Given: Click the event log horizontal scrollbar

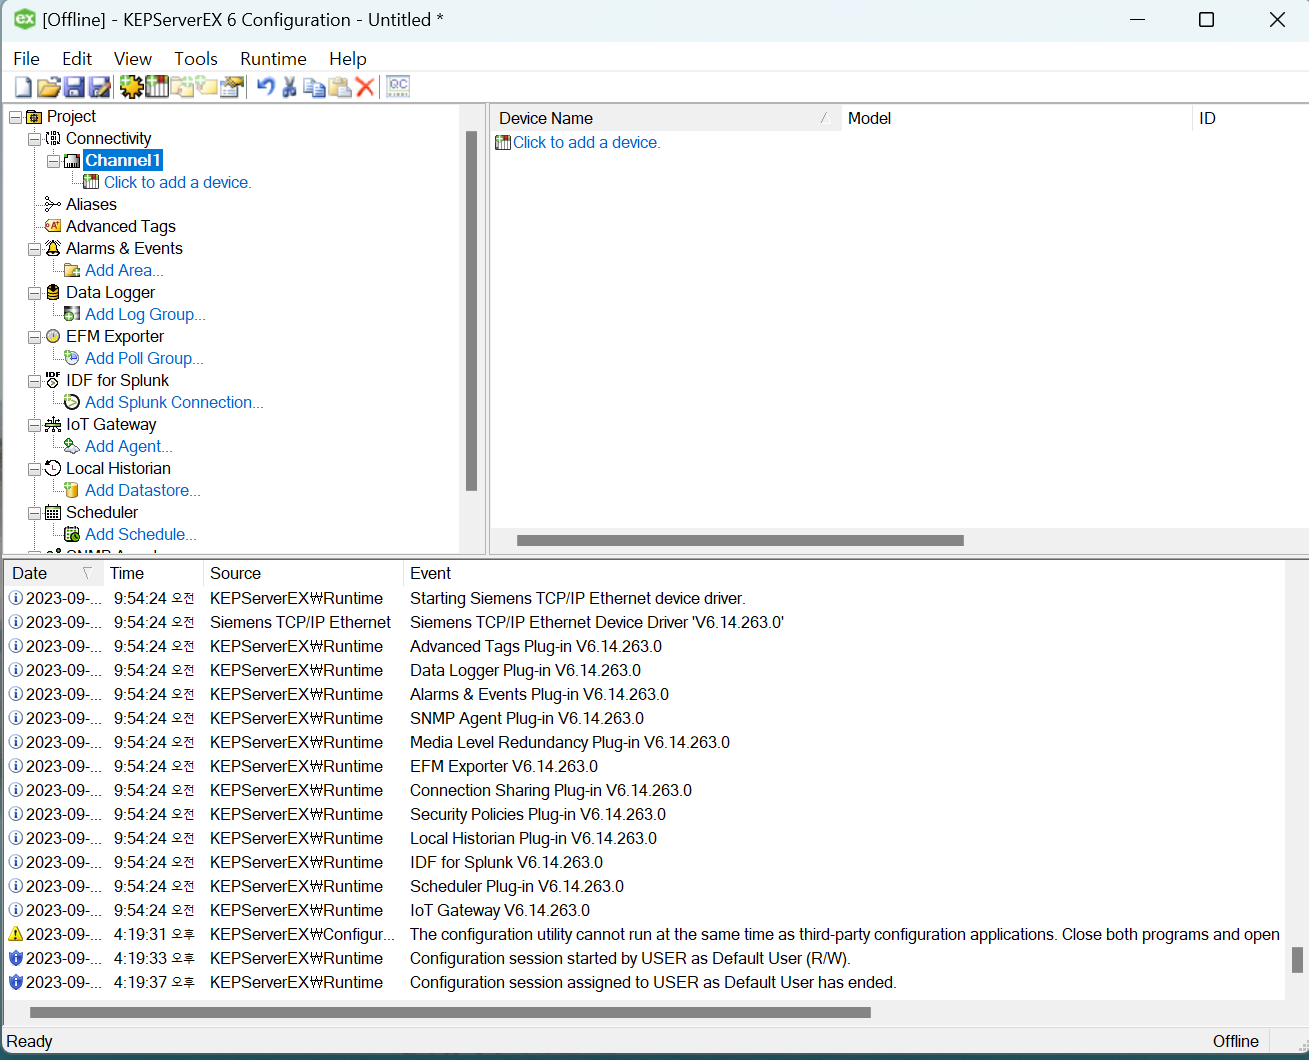Looking at the screenshot, I should [x=450, y=1012].
